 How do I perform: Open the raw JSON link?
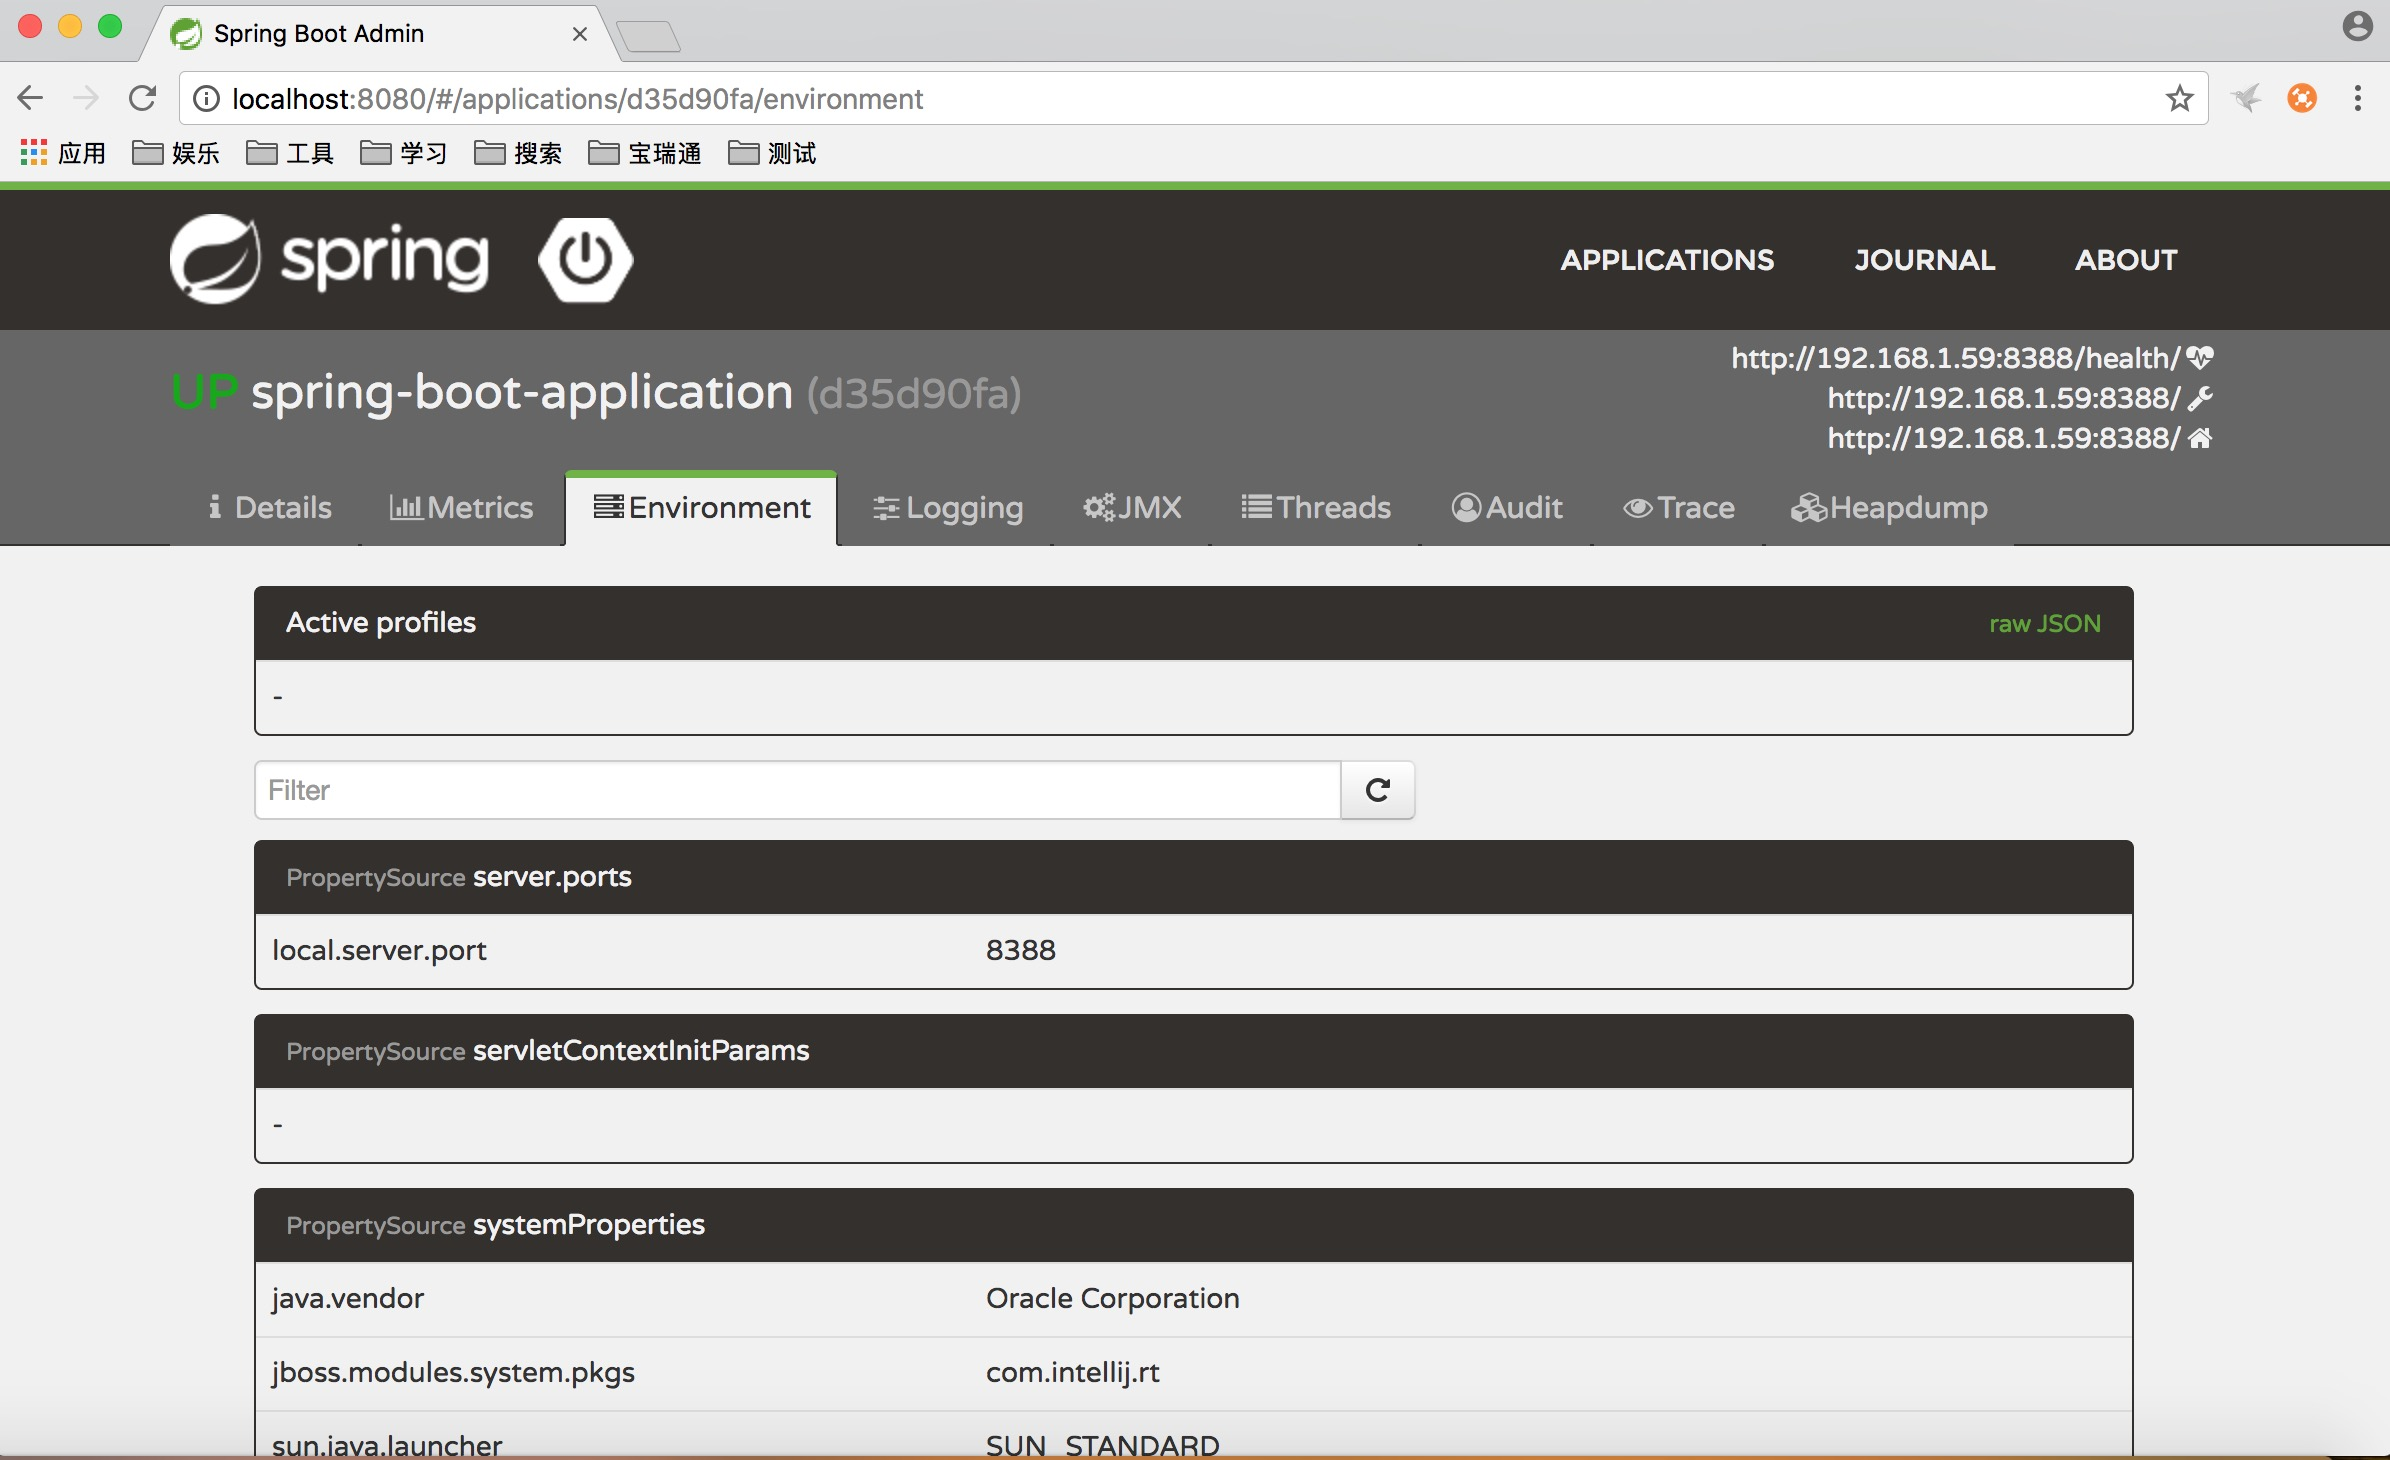2044,624
